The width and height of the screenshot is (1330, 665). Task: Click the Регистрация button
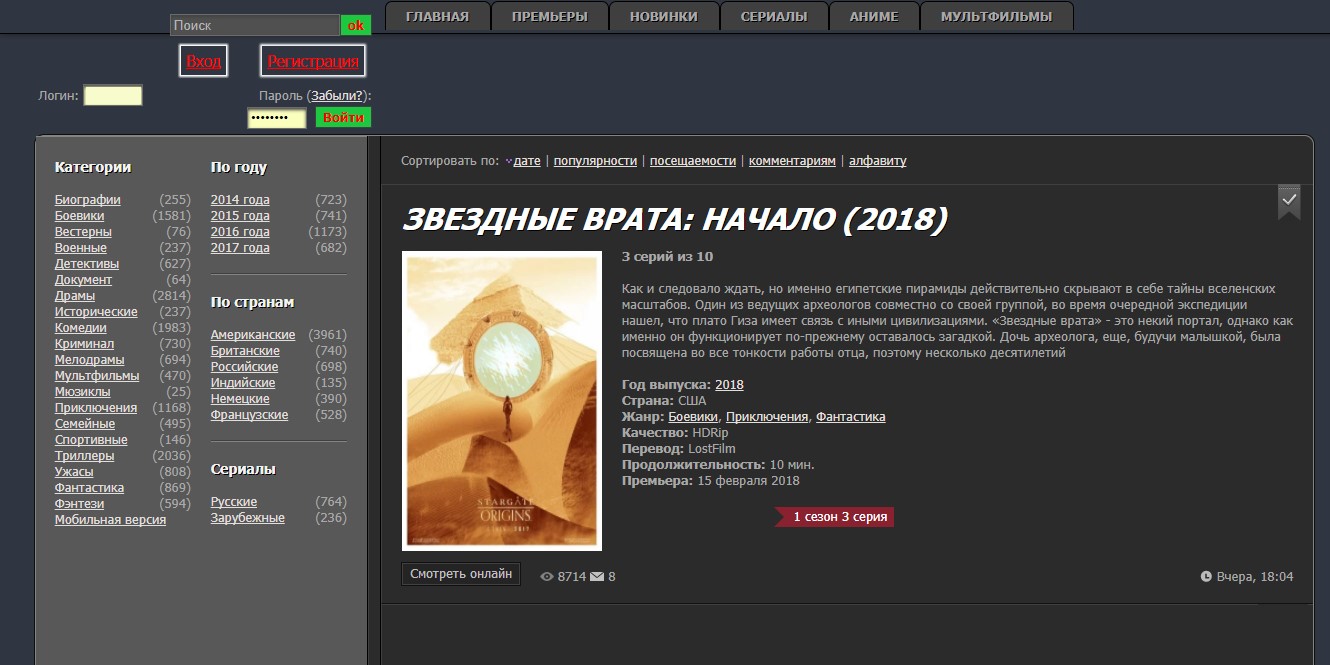tap(313, 61)
